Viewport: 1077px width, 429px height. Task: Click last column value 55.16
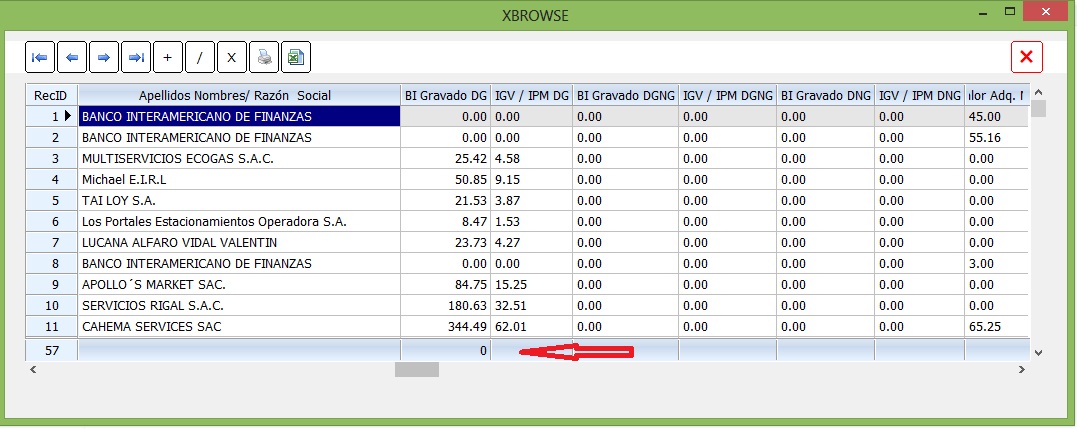click(x=984, y=138)
